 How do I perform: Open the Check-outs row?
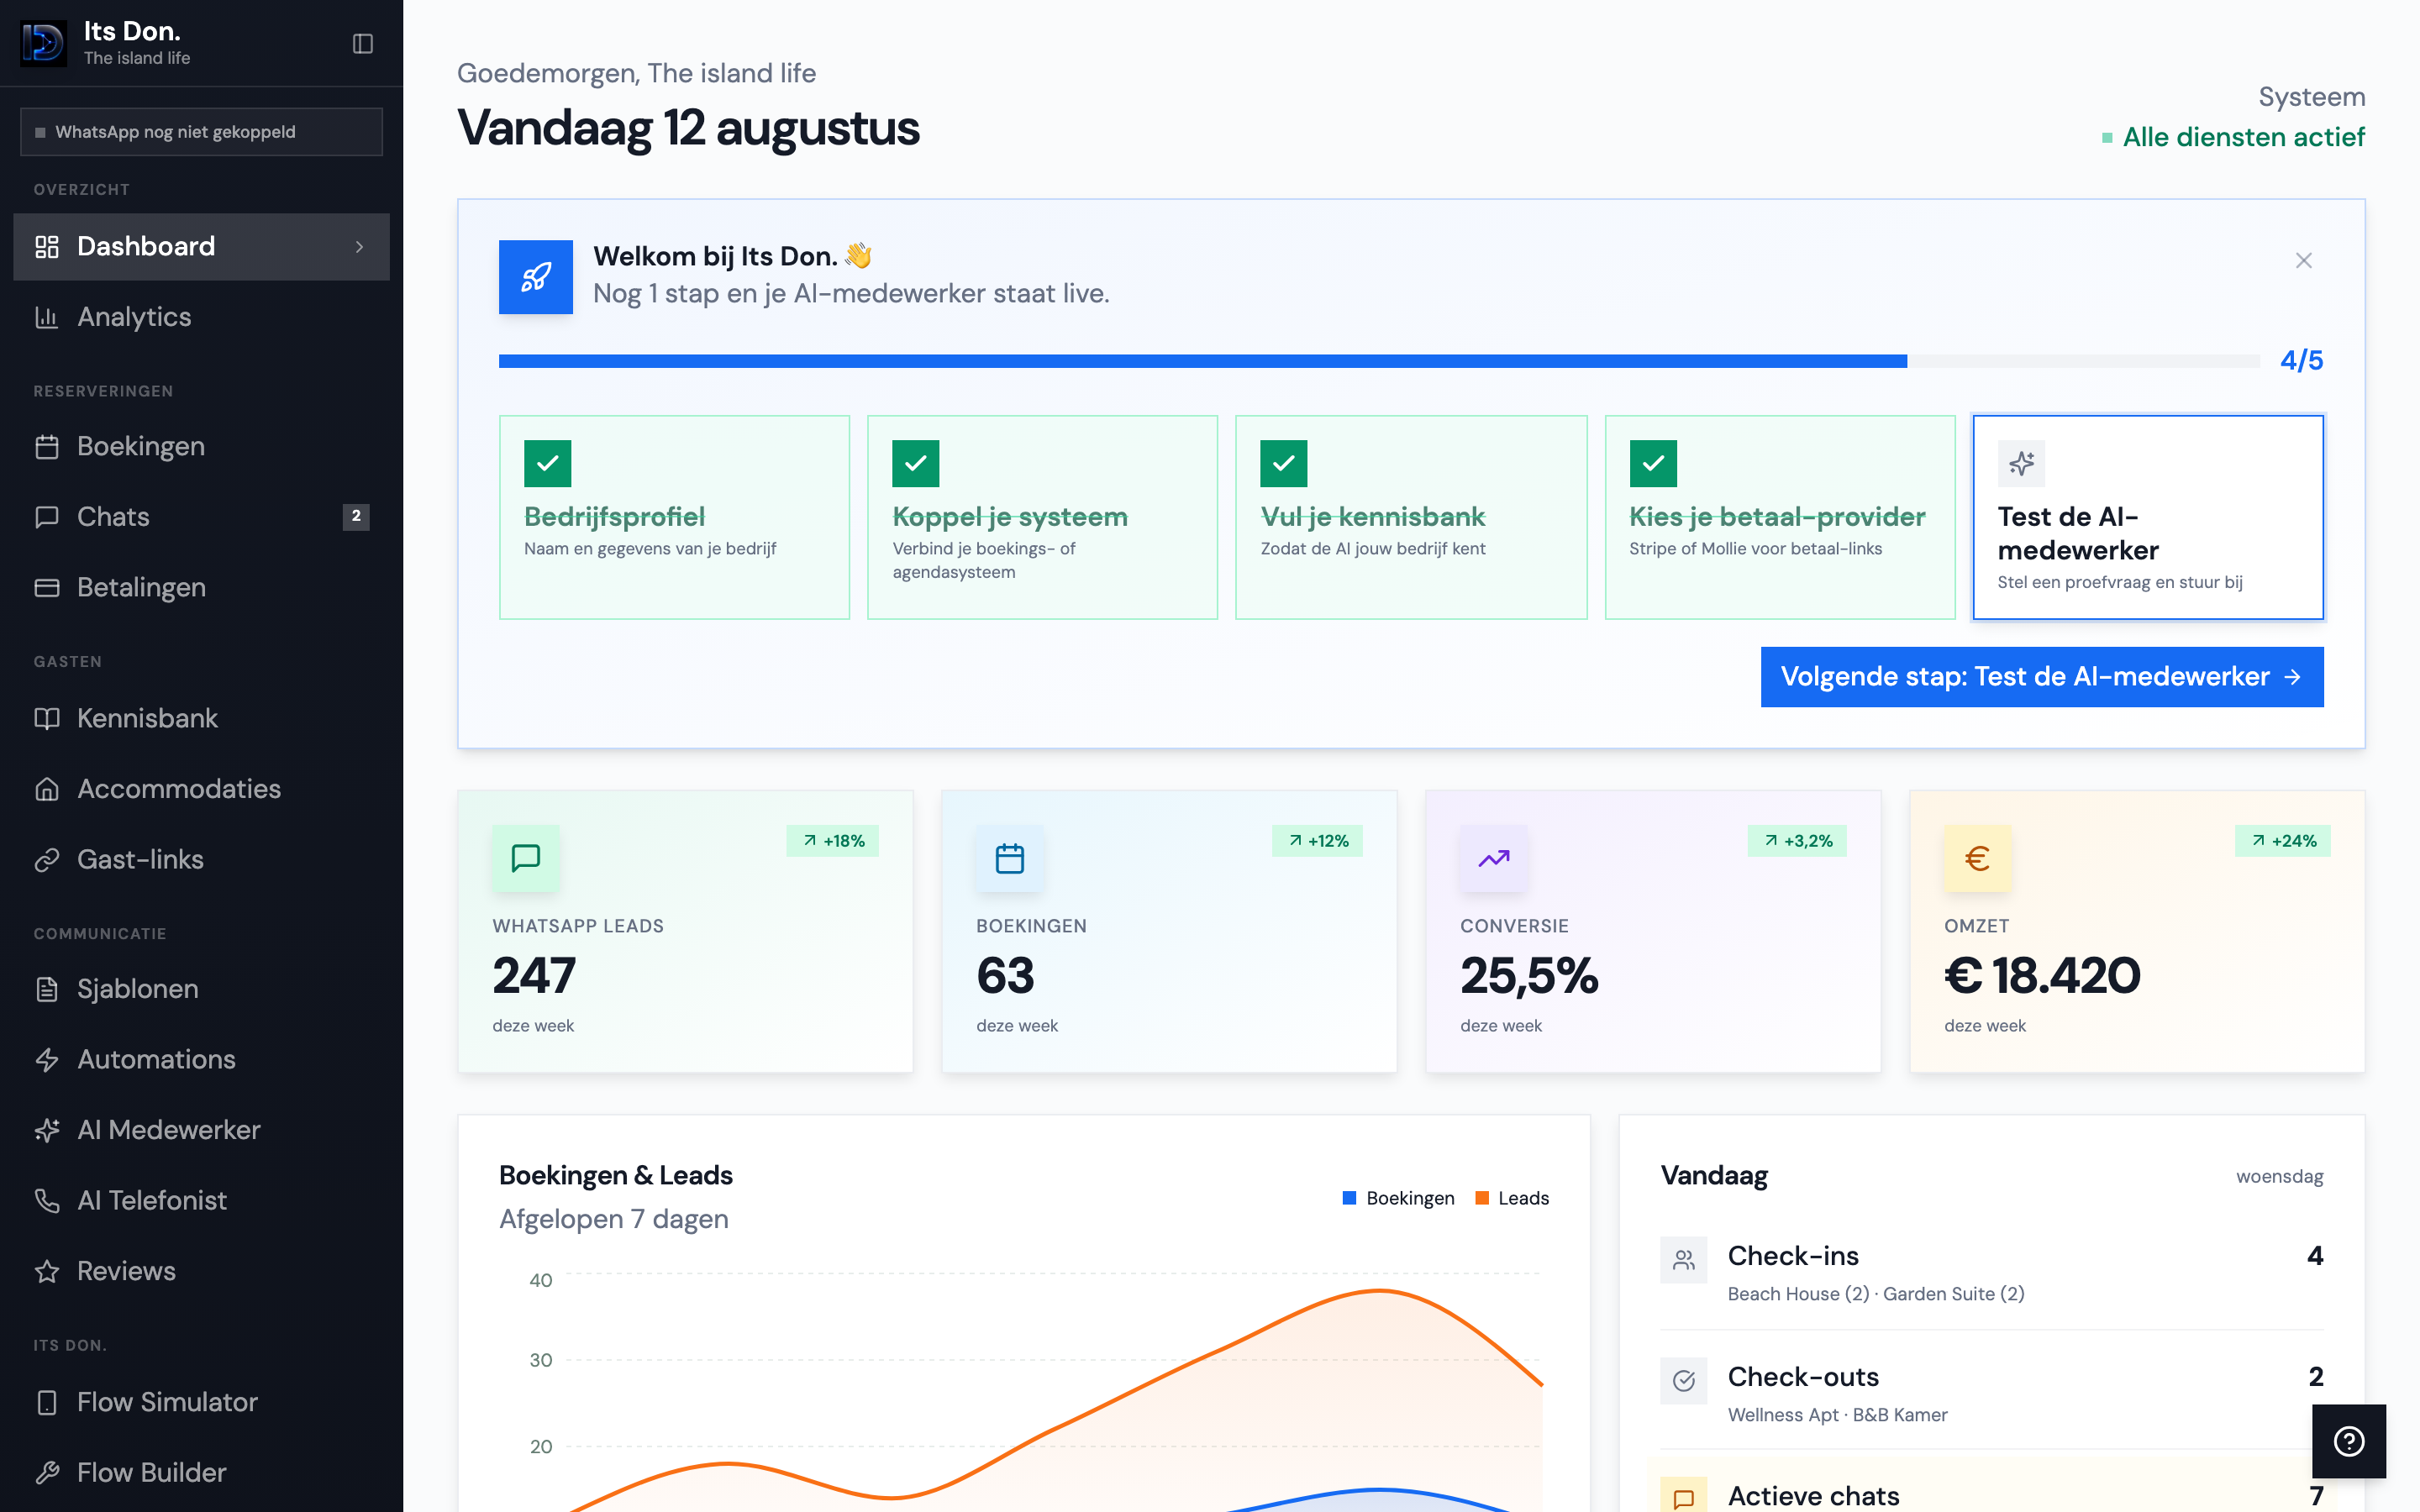(1992, 1394)
